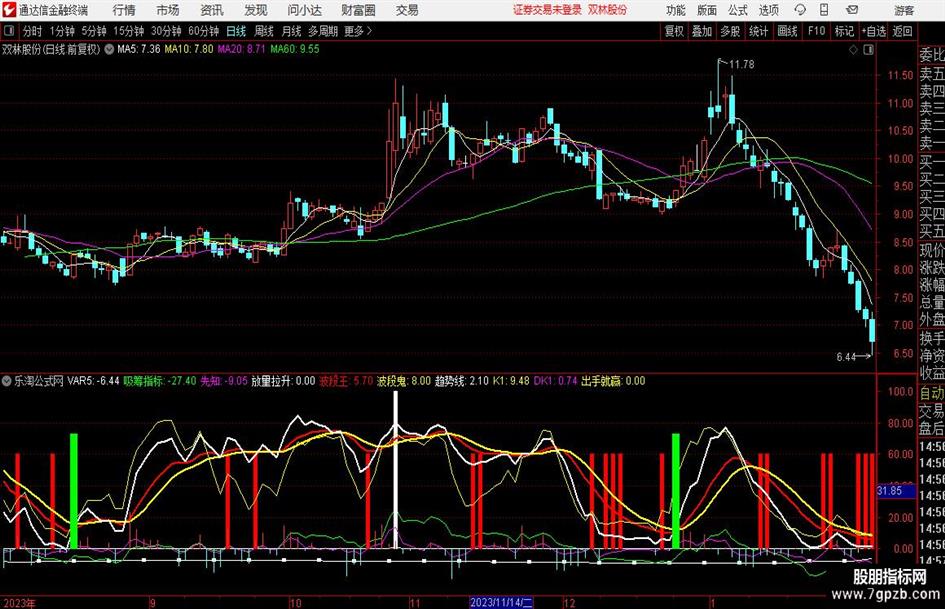Switch to the 5分钟 period tab
This screenshot has height=609, width=945.
click(x=94, y=31)
